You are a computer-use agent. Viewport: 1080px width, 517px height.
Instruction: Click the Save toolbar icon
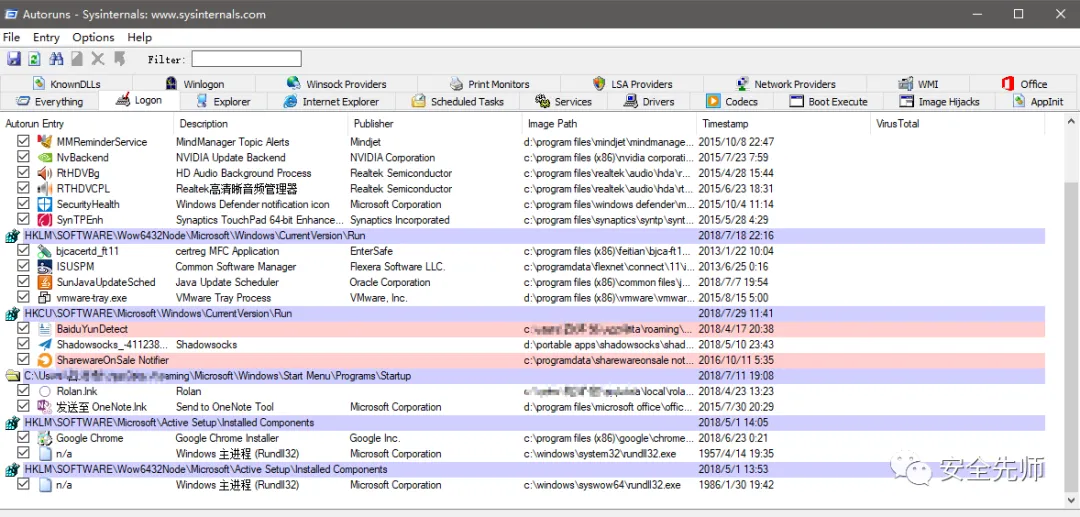tap(14, 59)
